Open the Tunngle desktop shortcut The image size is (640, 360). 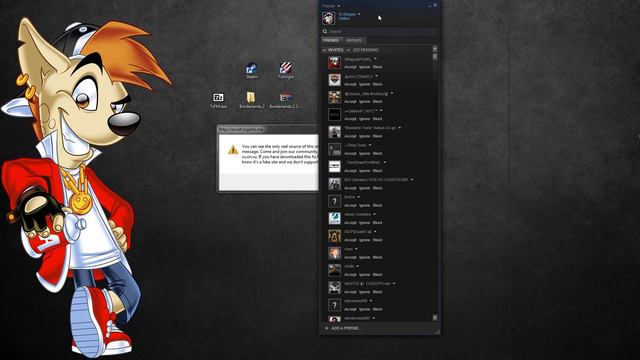click(x=286, y=70)
